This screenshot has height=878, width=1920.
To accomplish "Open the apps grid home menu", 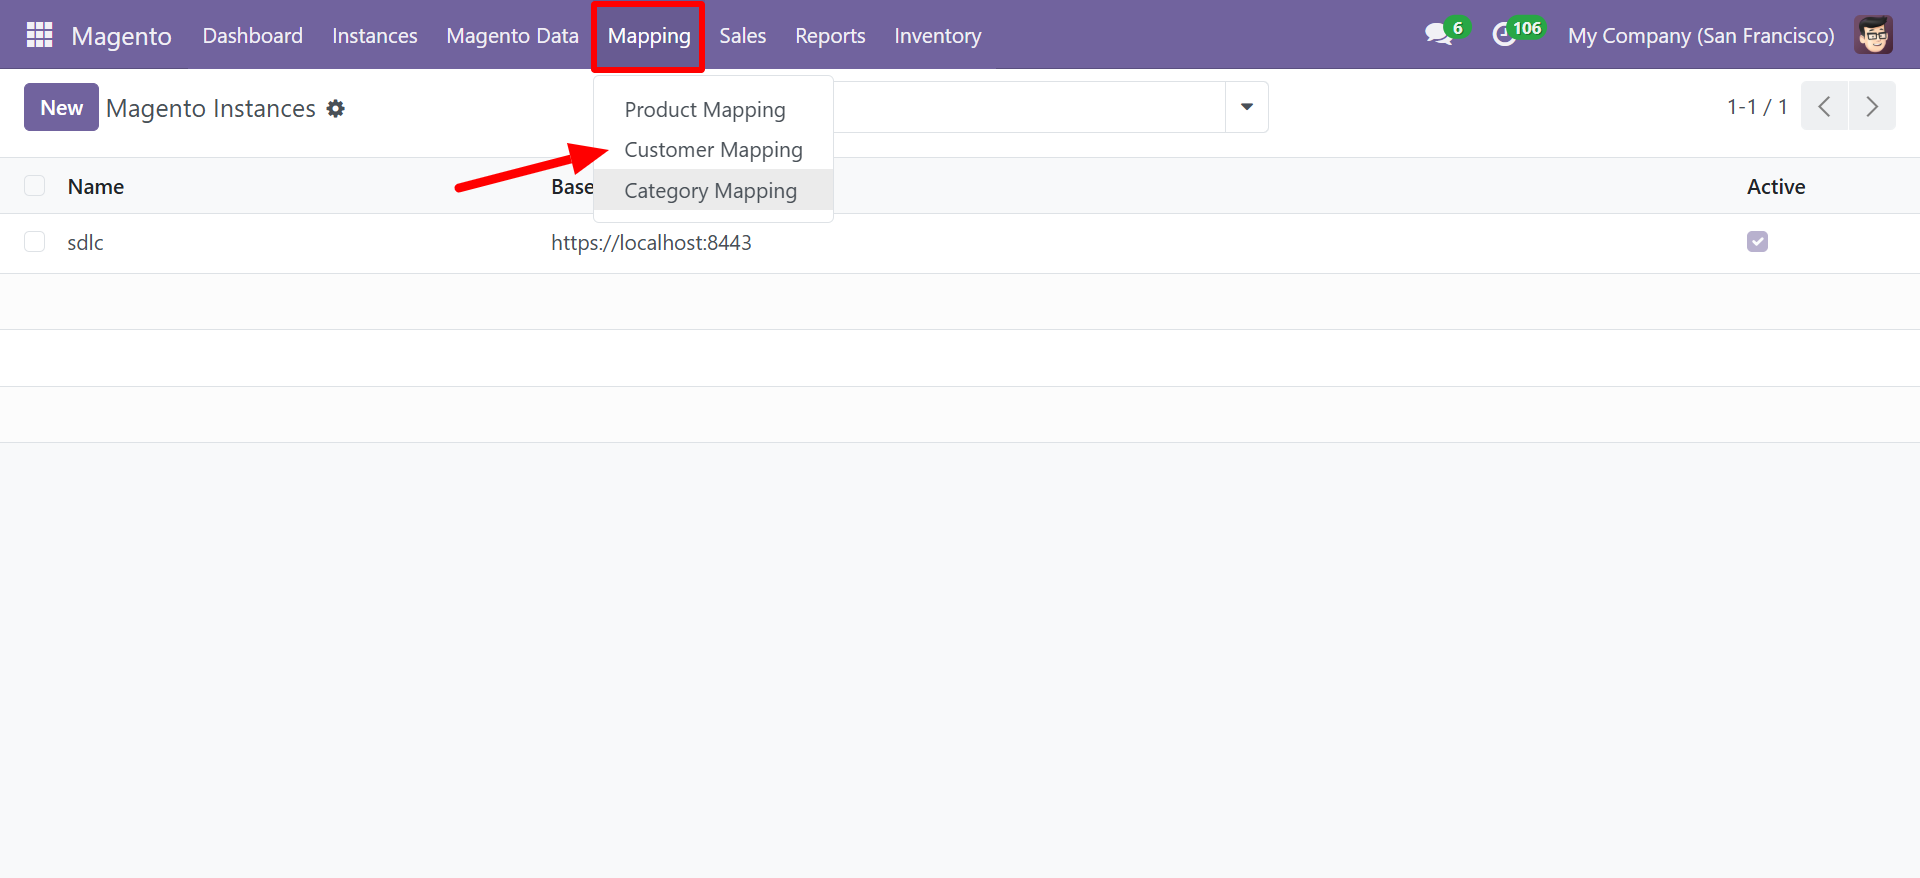I will pos(39,35).
